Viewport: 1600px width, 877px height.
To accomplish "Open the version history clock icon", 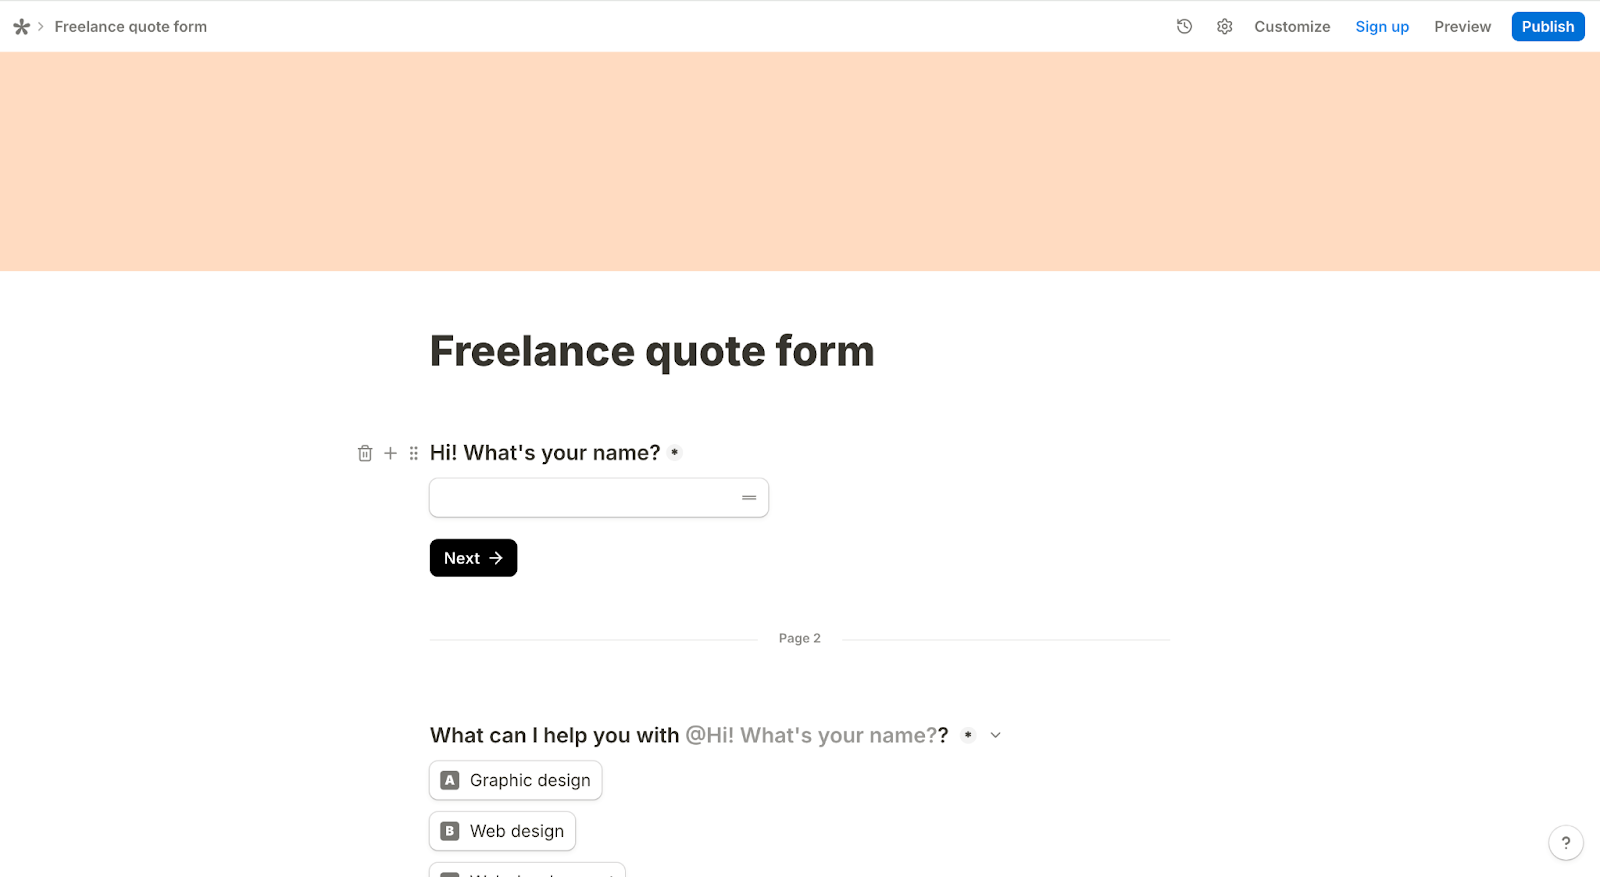I will 1184,26.
